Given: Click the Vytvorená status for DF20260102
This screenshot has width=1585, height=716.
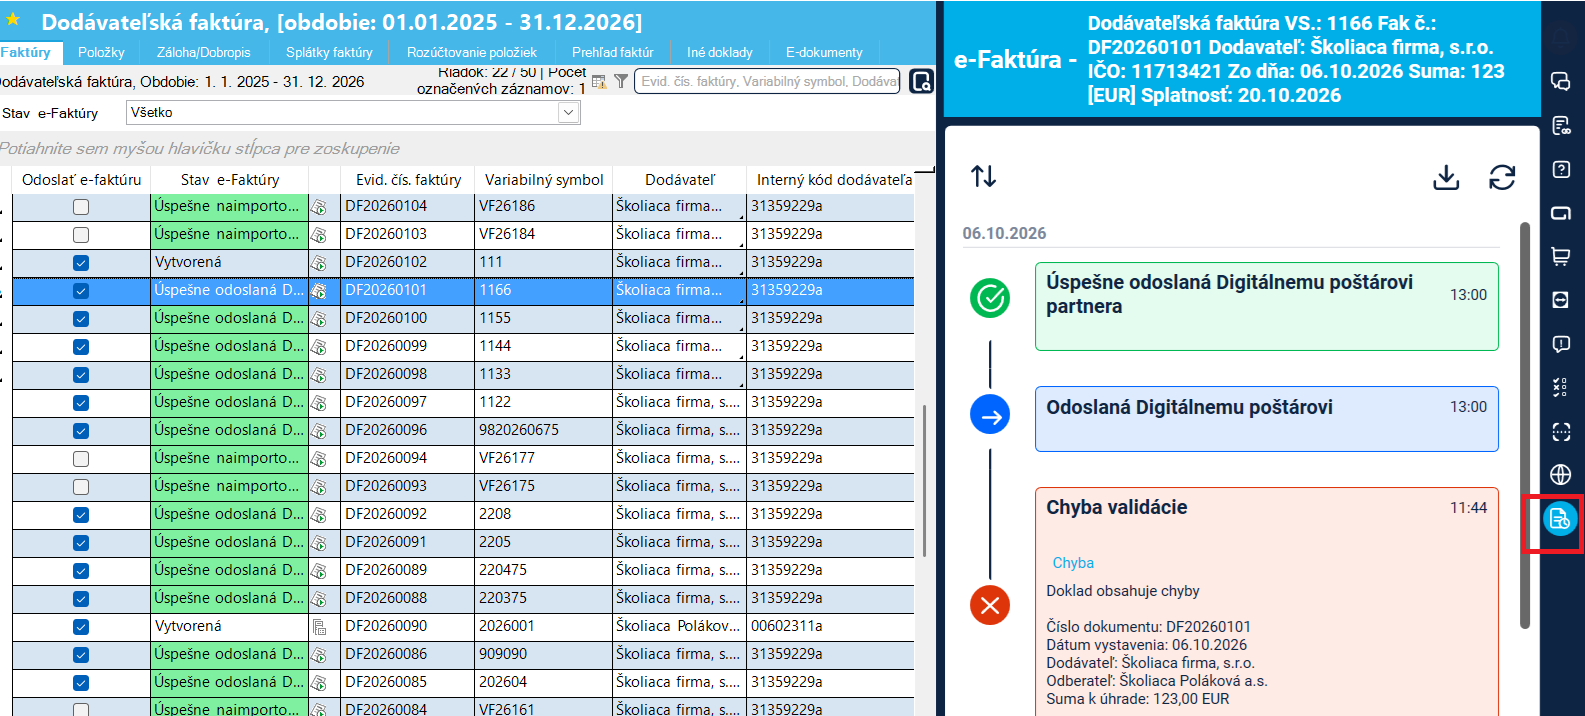Looking at the screenshot, I should [x=230, y=262].
